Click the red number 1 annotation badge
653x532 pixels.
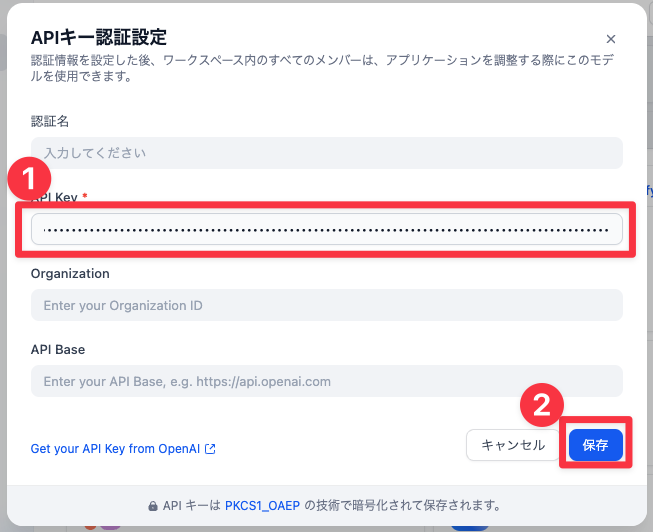click(28, 180)
